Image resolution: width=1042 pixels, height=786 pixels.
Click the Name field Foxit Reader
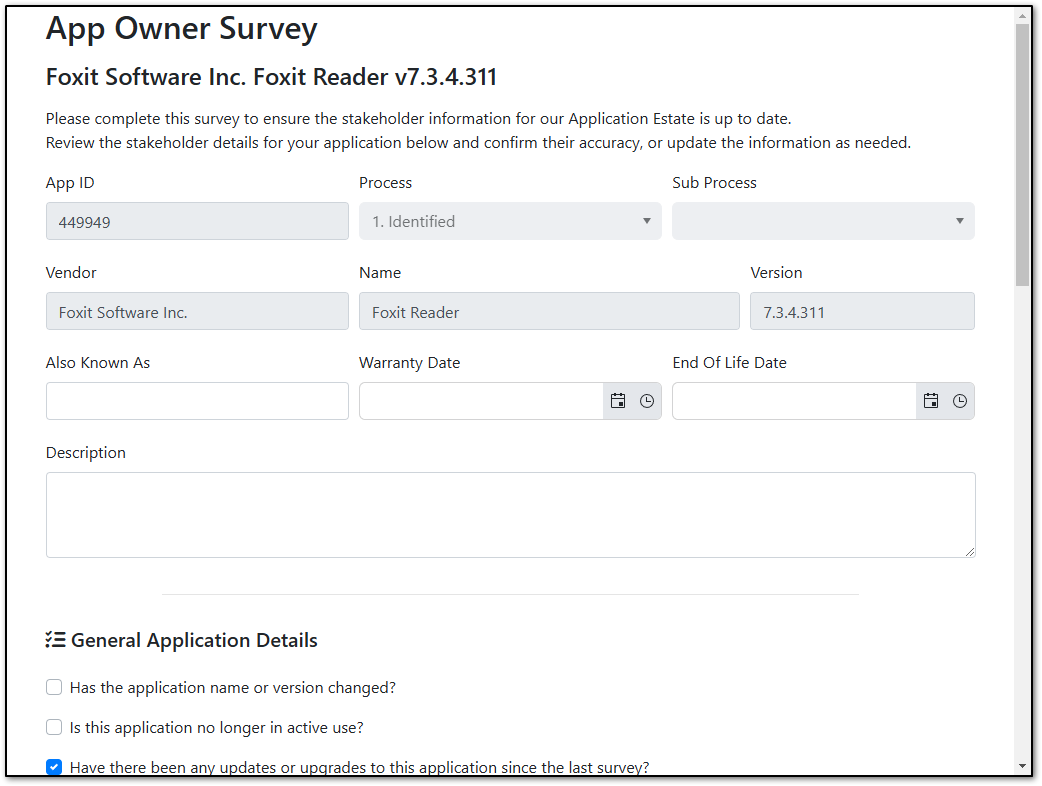[549, 311]
